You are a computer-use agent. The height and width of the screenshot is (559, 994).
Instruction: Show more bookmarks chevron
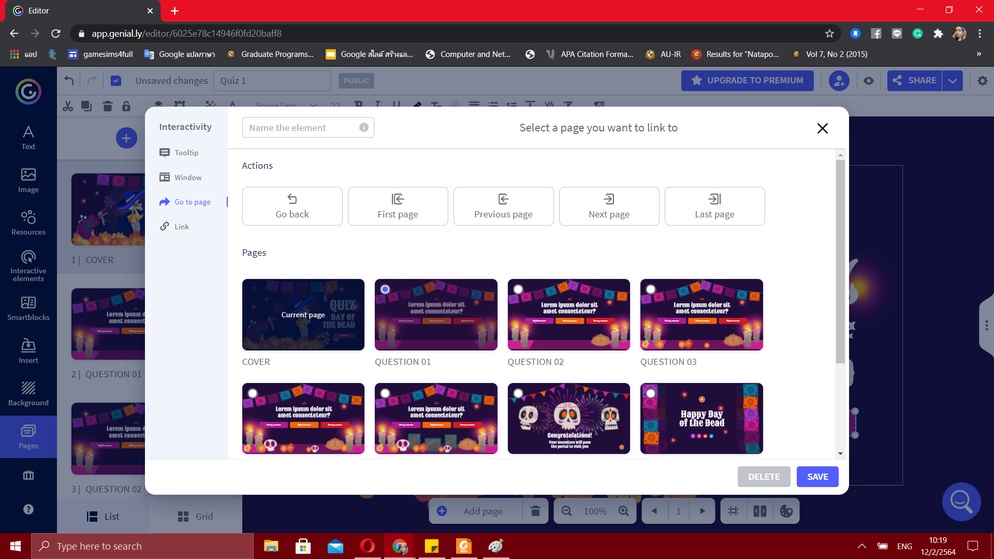coord(979,54)
